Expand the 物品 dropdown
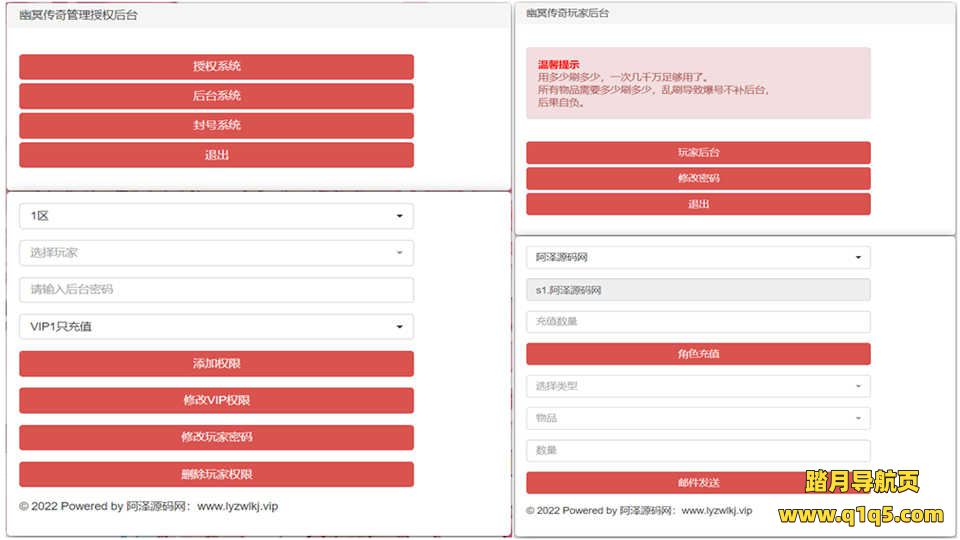This screenshot has width=960, height=540. [x=698, y=418]
